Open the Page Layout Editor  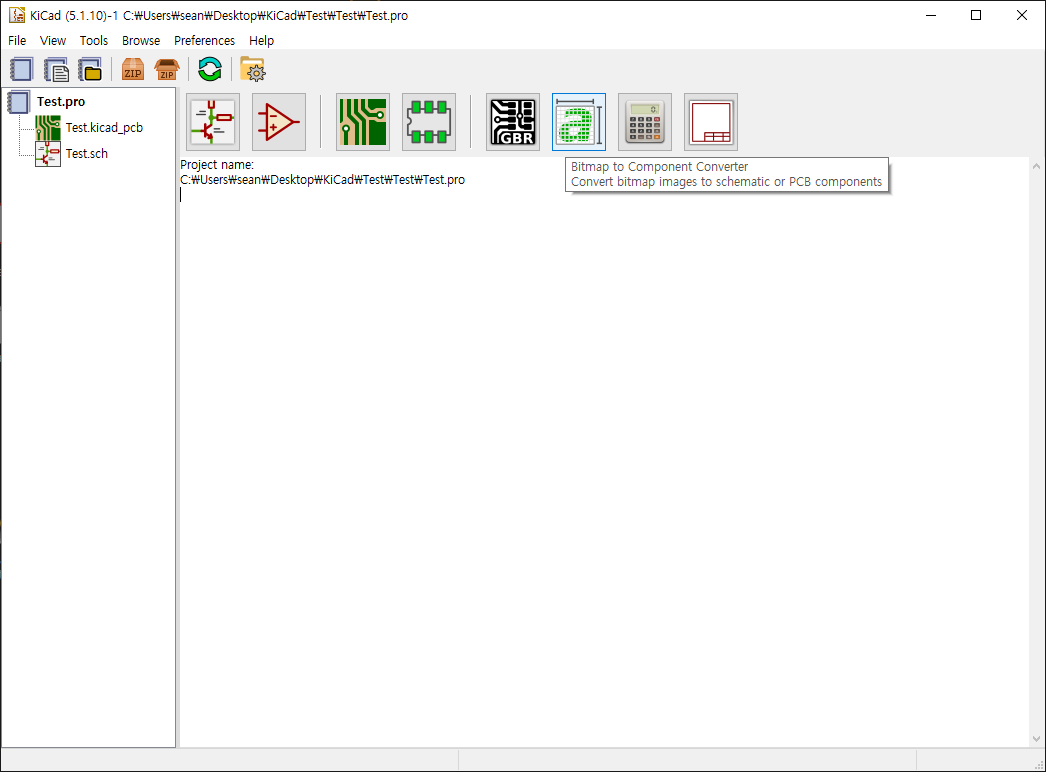coord(711,122)
